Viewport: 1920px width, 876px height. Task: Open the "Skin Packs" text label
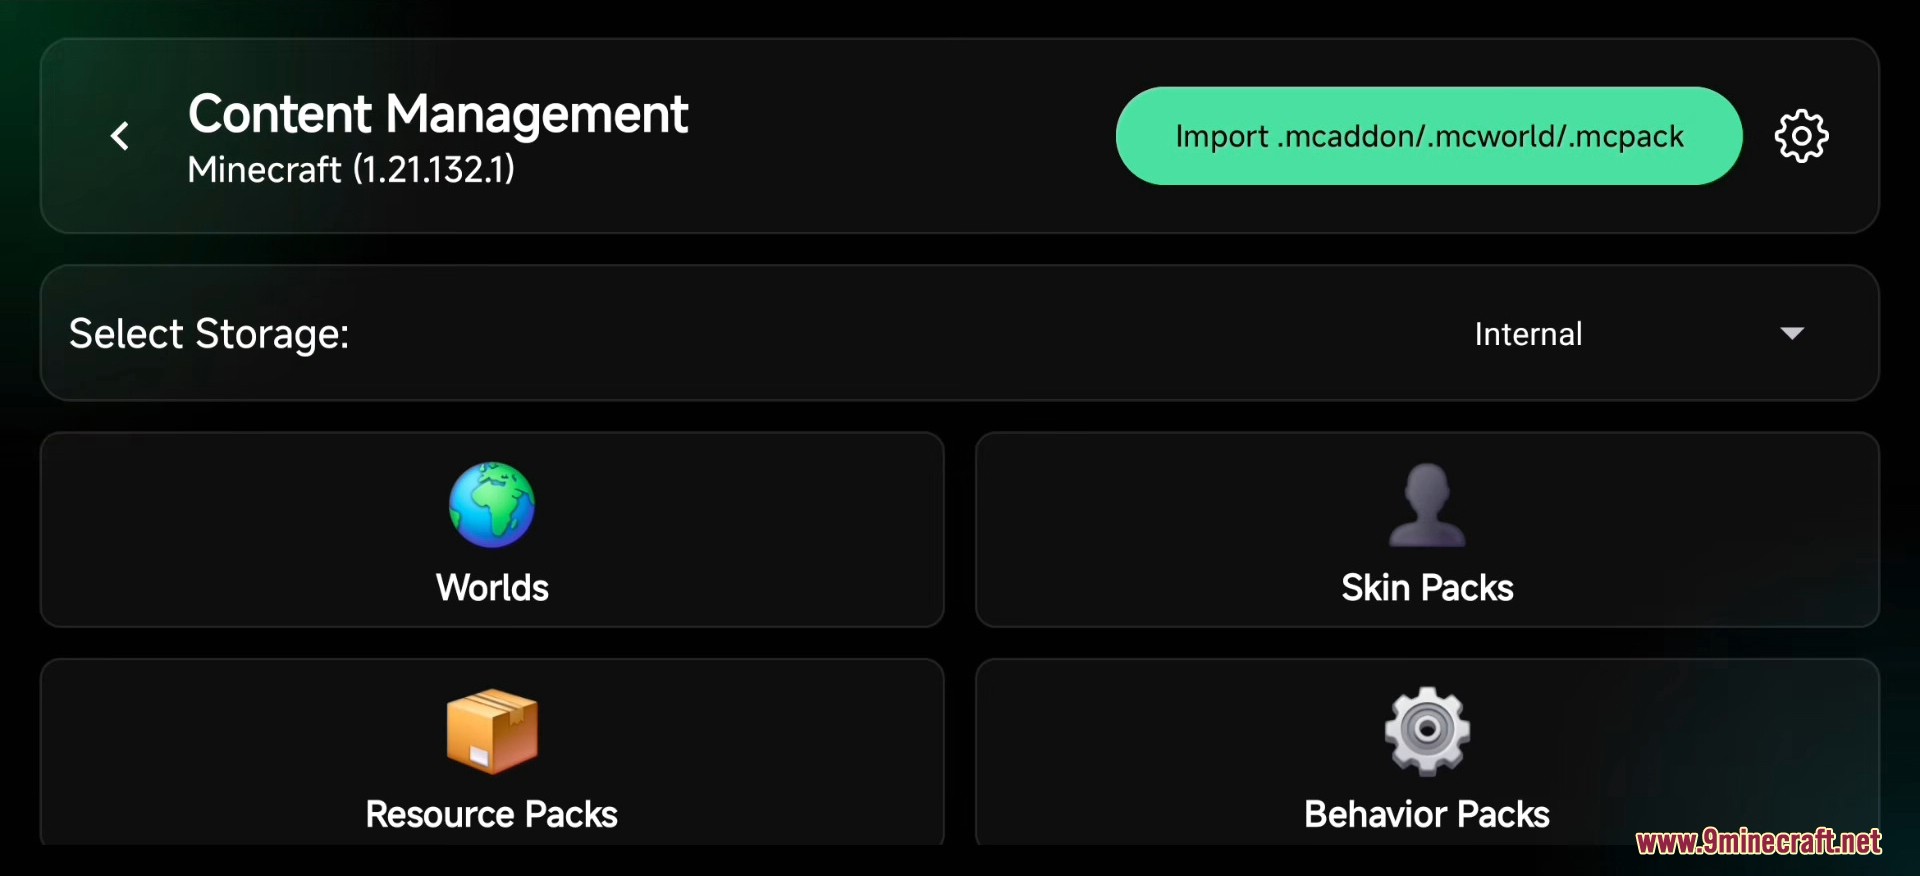pos(1427,588)
